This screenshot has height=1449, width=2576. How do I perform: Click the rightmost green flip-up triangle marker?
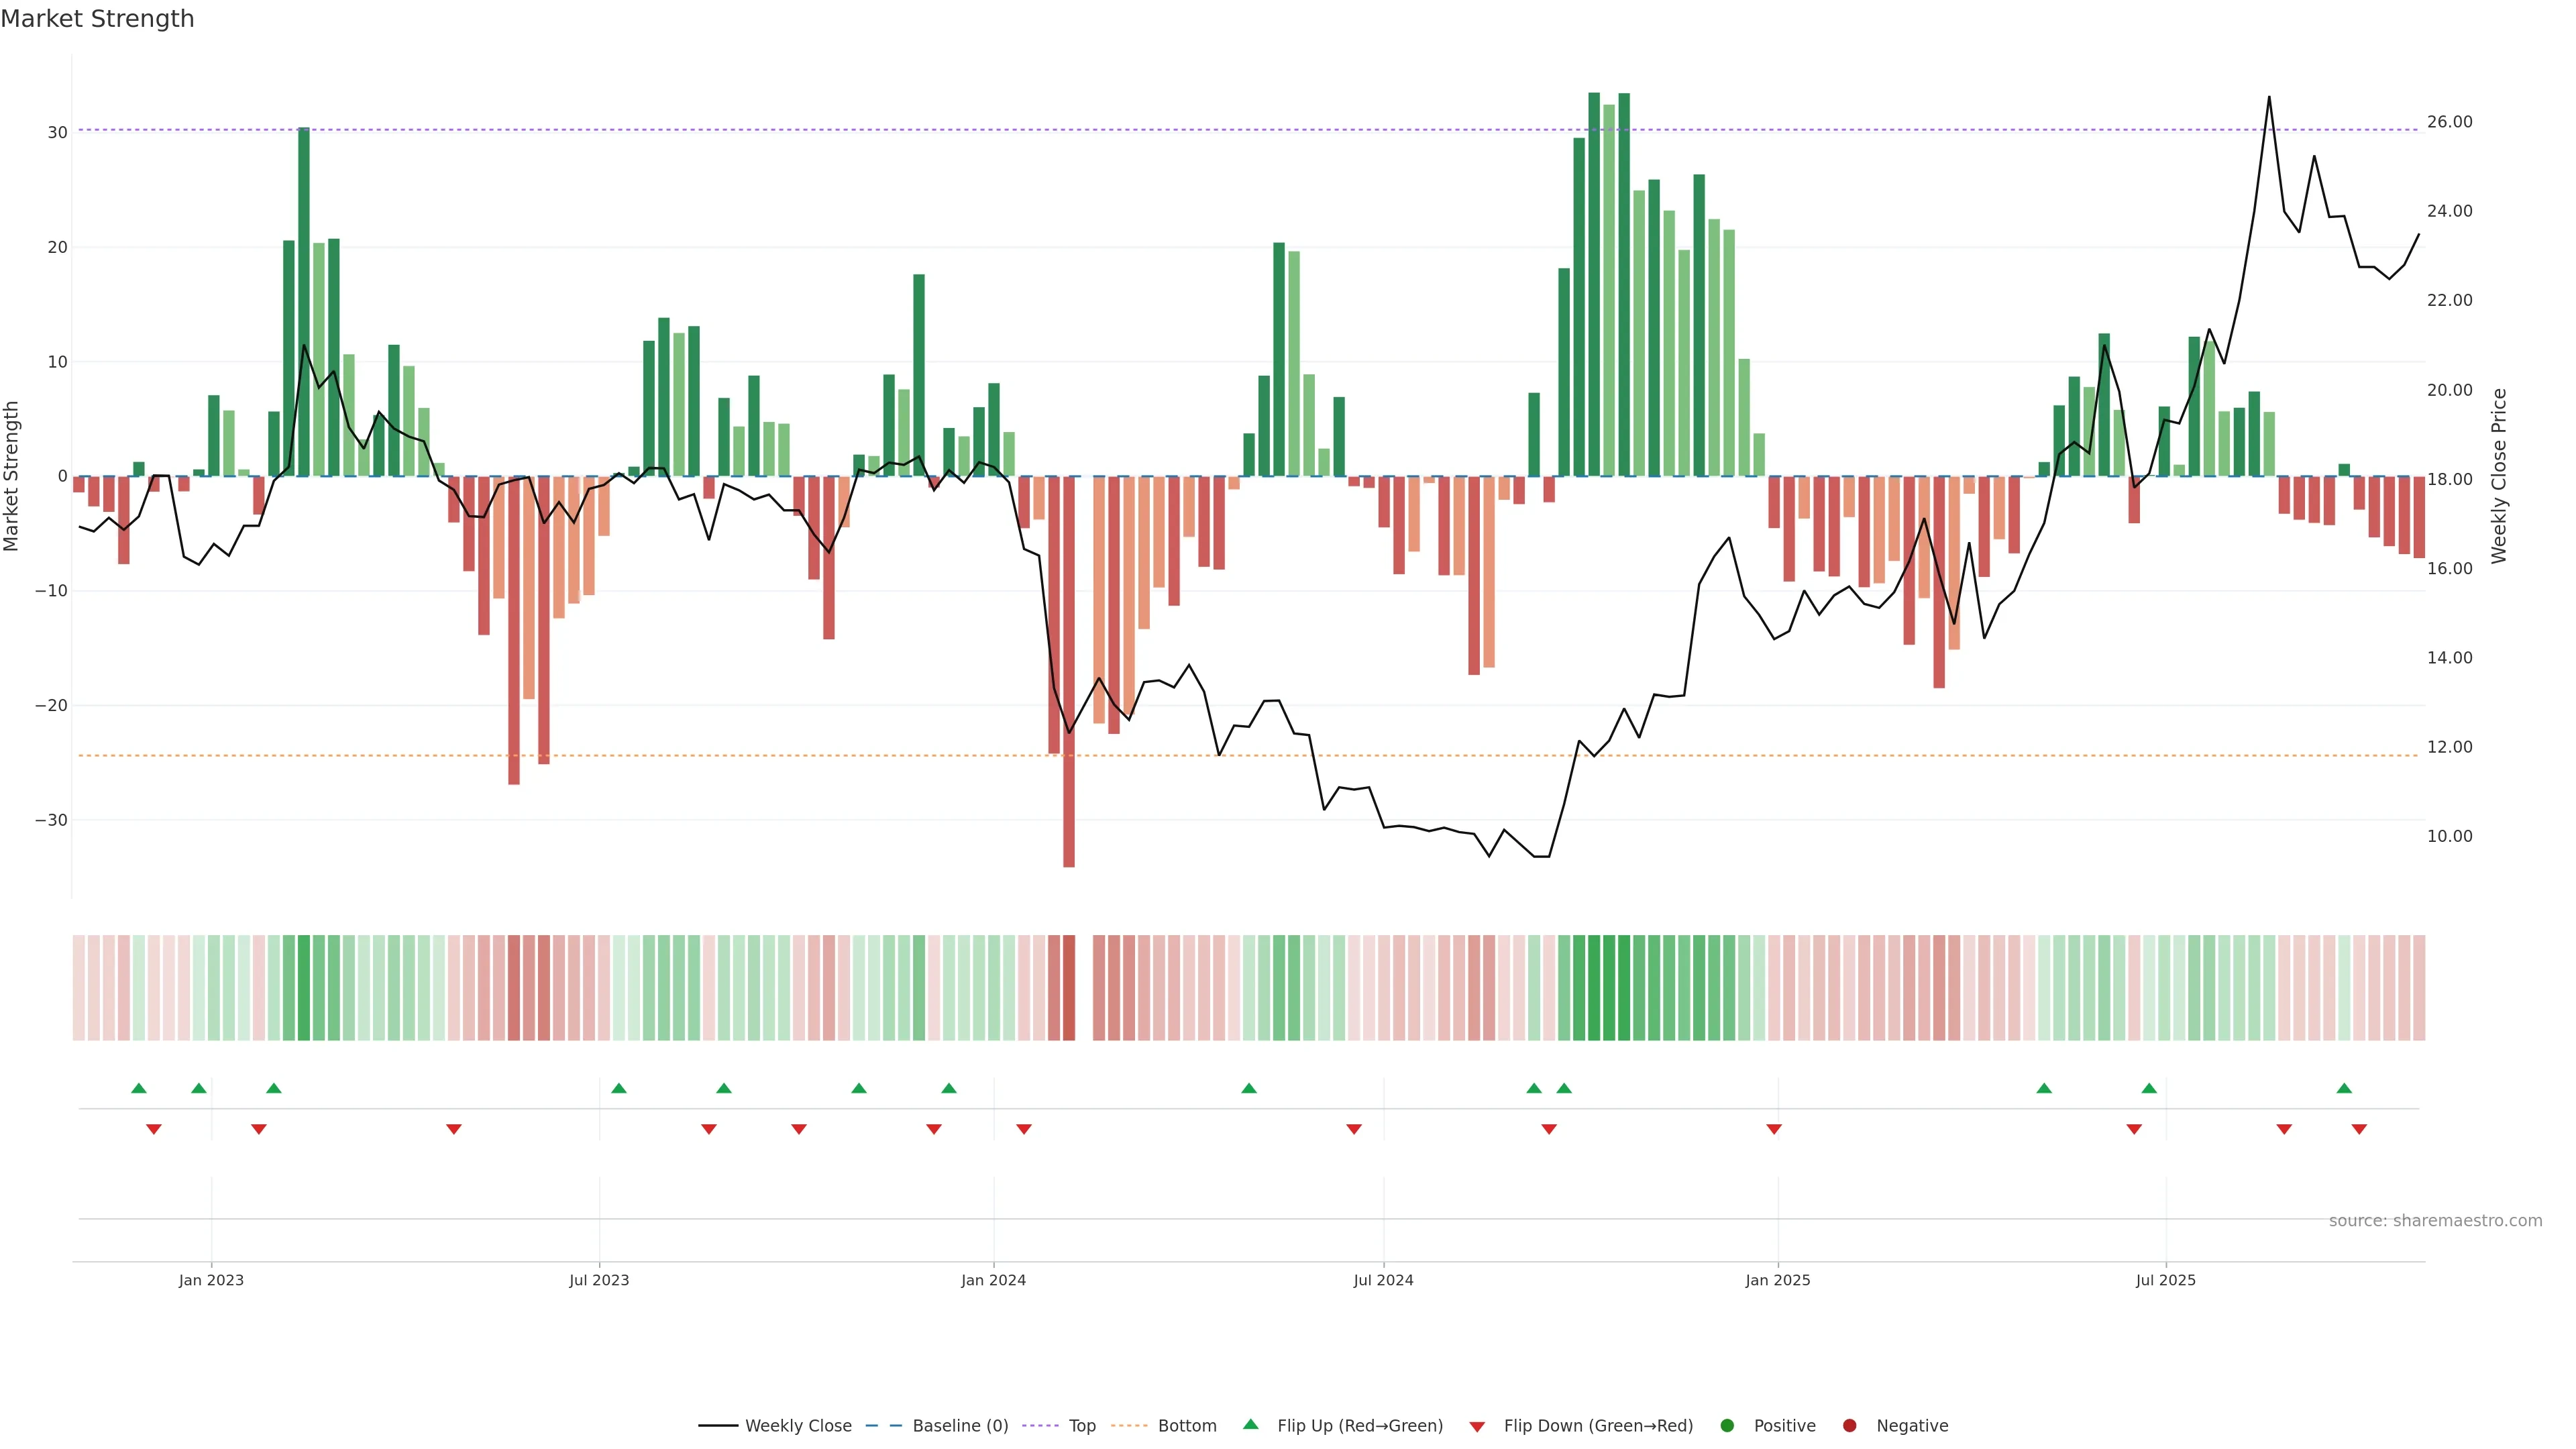2344,1088
